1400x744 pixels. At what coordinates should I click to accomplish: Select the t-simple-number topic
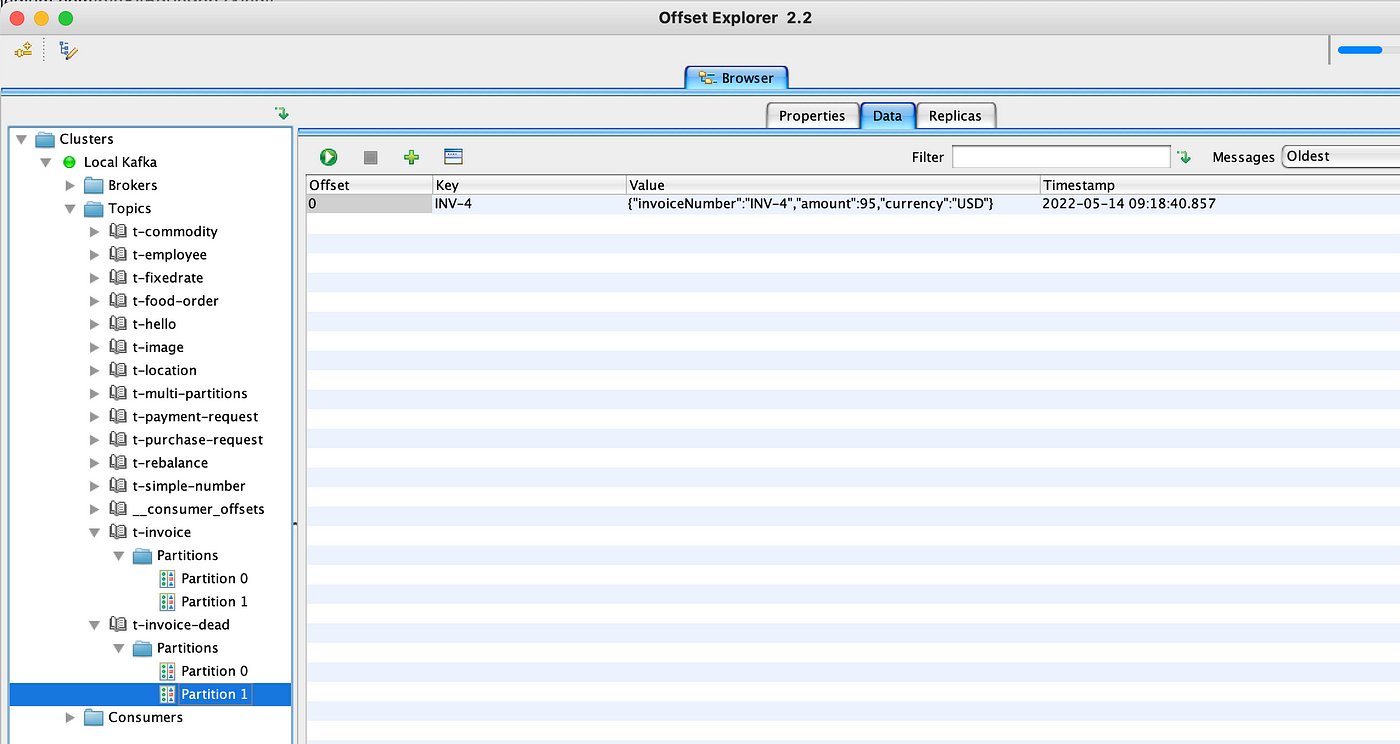(x=189, y=486)
